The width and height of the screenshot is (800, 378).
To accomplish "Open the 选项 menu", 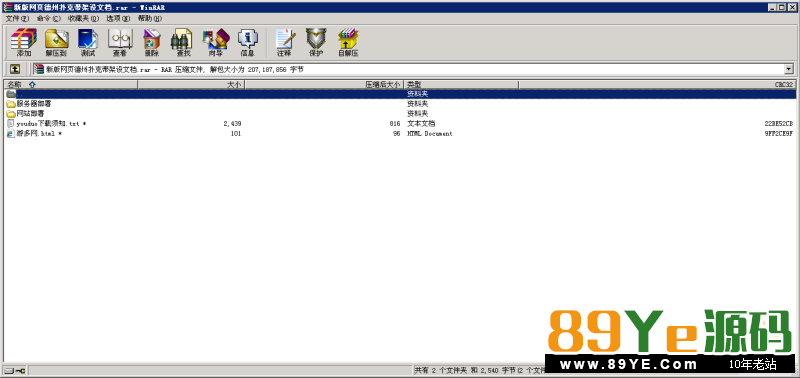I will [118, 18].
